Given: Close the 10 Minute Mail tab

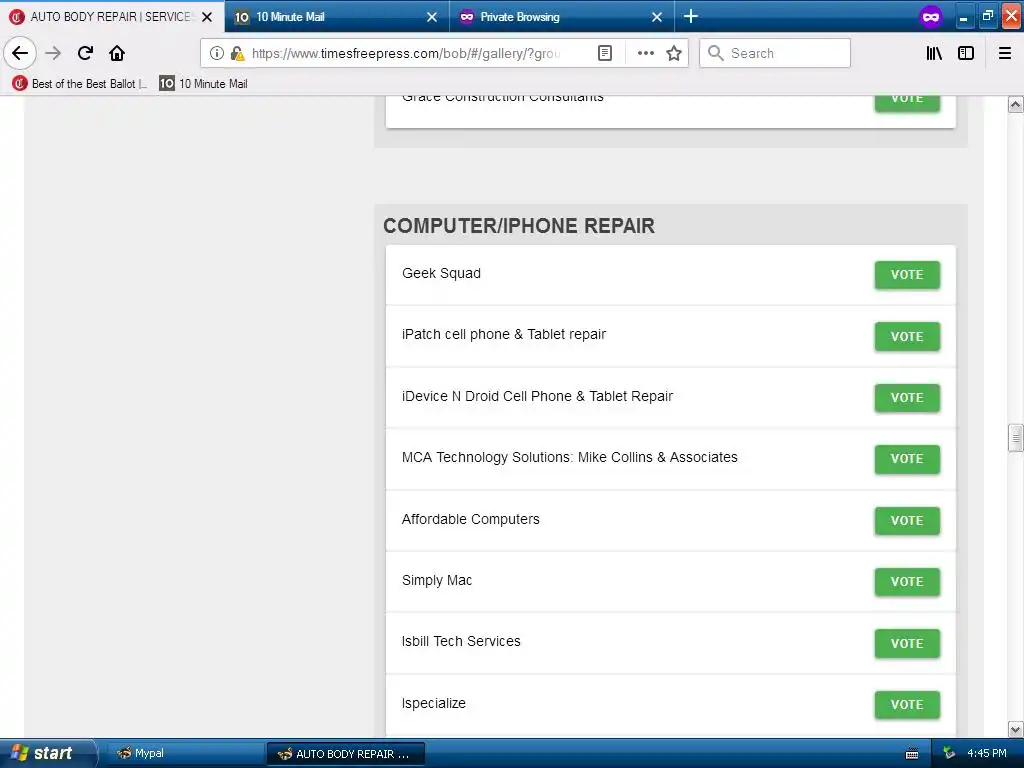Looking at the screenshot, I should coord(432,17).
